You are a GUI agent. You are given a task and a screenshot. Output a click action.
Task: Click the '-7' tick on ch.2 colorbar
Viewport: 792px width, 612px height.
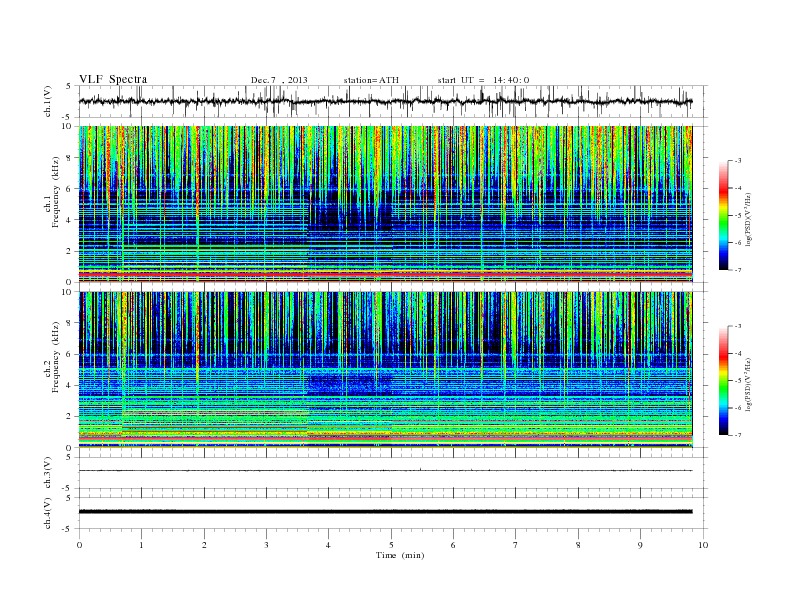click(738, 435)
